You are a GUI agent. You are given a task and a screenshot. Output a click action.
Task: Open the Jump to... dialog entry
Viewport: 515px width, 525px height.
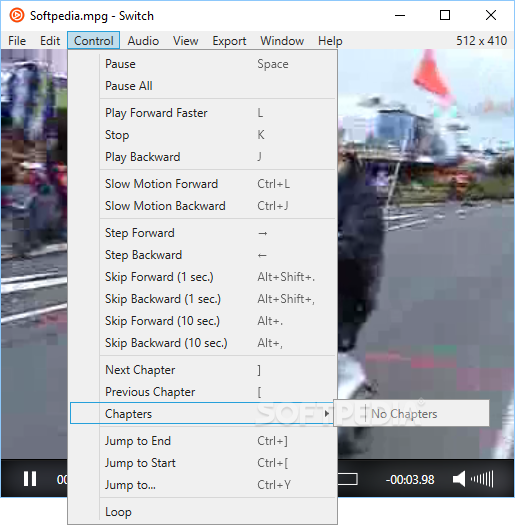[203, 485]
